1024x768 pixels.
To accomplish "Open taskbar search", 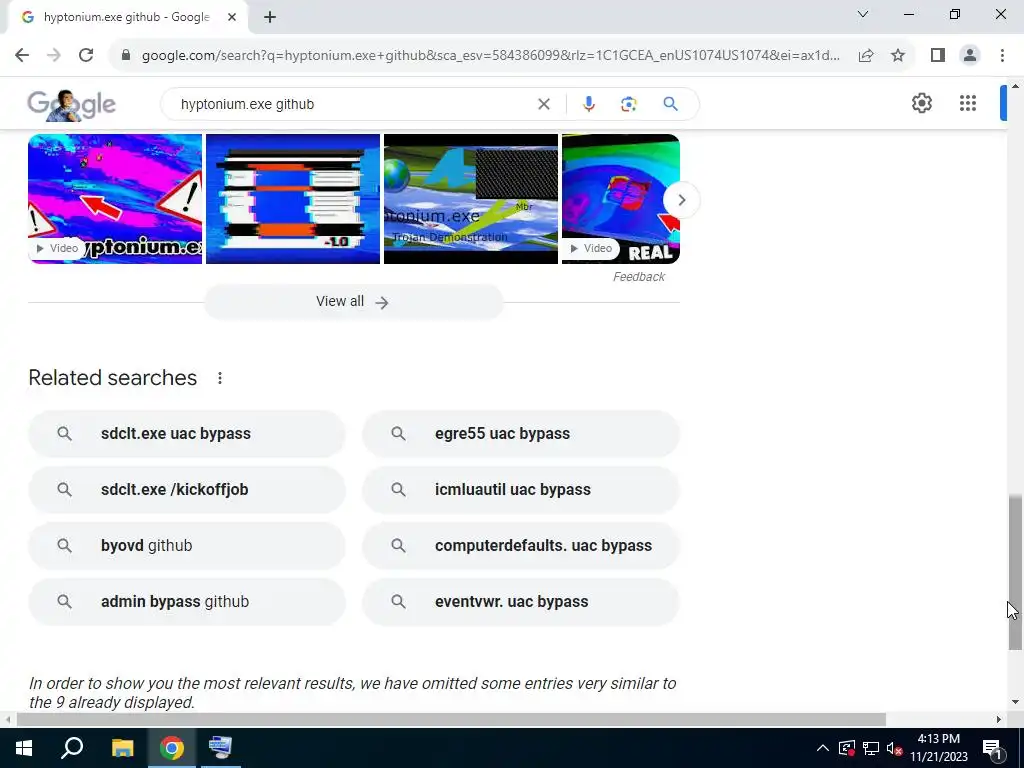I will tap(72, 748).
